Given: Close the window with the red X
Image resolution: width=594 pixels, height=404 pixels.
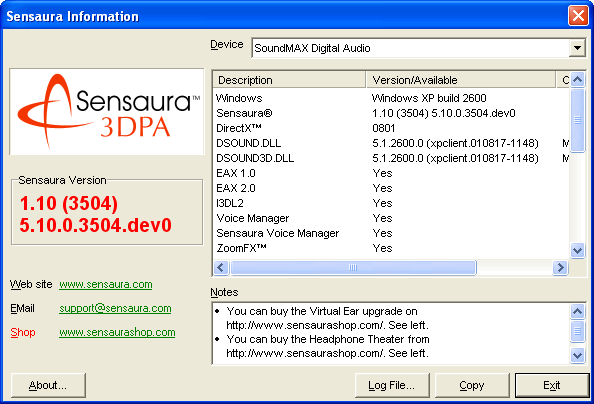Looking at the screenshot, I should pos(578,16).
